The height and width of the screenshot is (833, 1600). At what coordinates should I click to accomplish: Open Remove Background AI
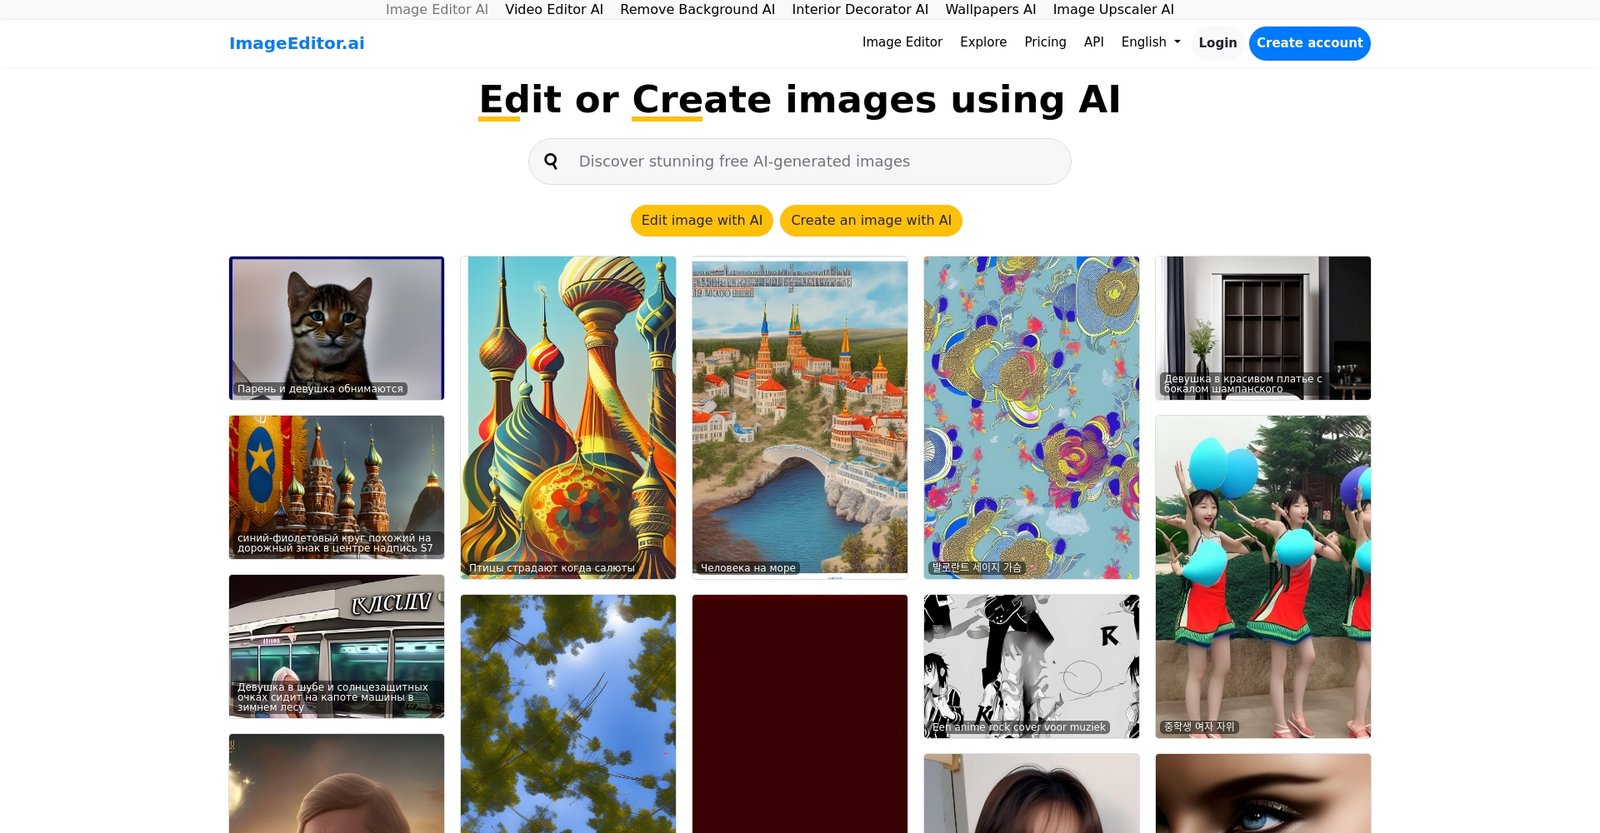coord(697,9)
